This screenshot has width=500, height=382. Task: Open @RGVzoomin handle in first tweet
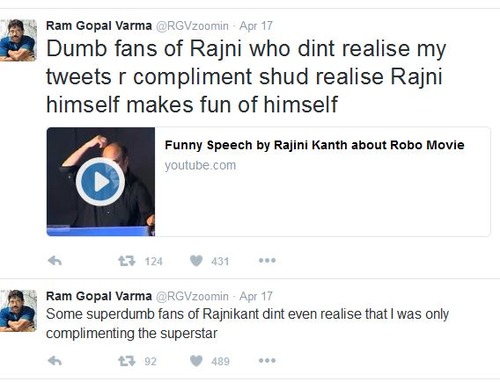pos(192,26)
